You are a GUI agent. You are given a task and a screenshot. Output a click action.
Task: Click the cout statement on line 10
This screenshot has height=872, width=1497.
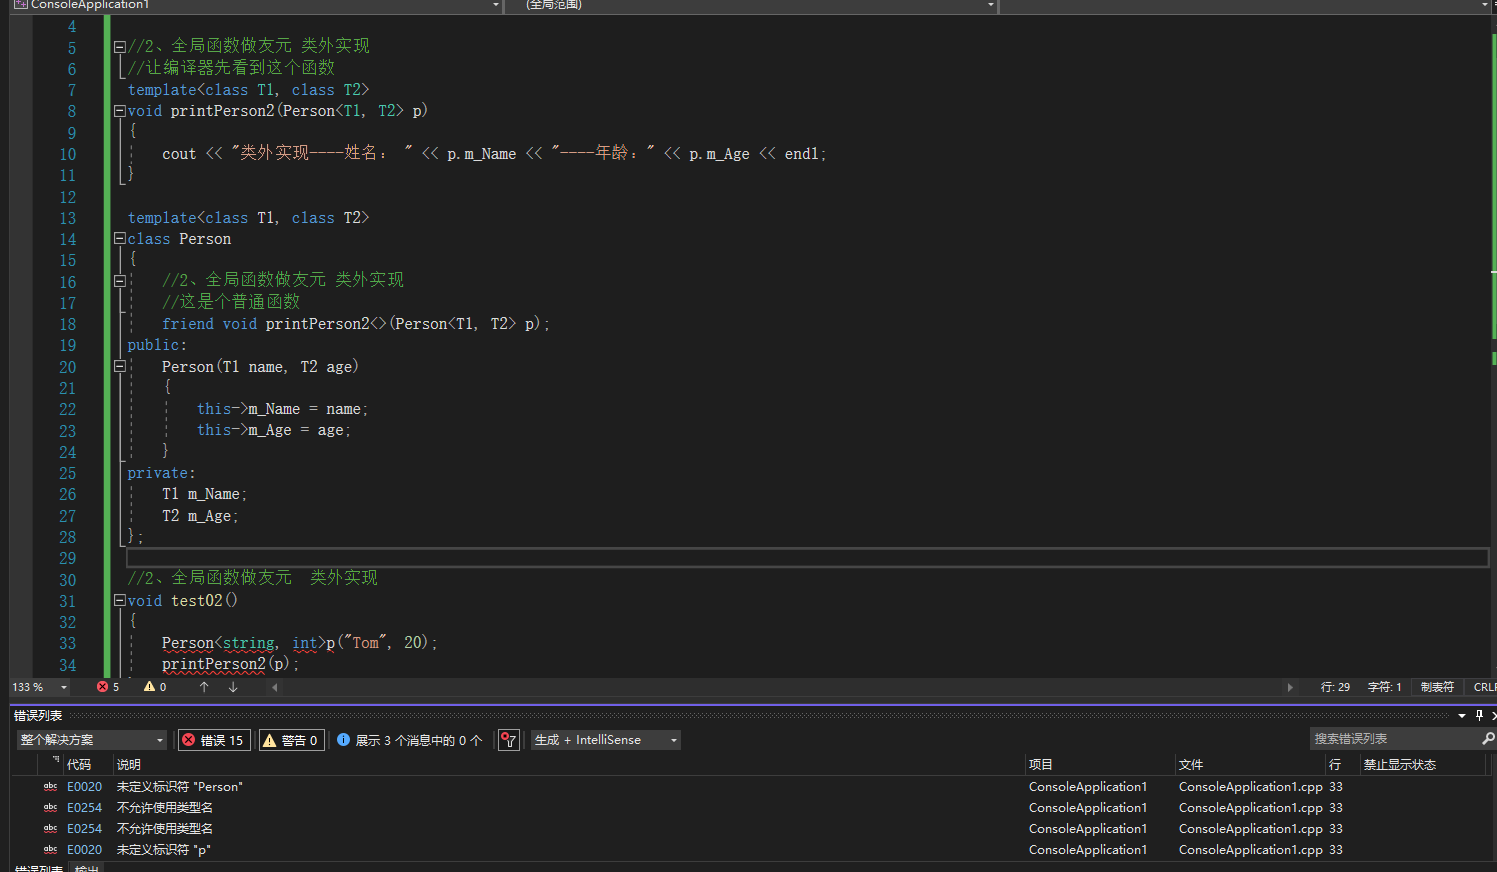[494, 153]
